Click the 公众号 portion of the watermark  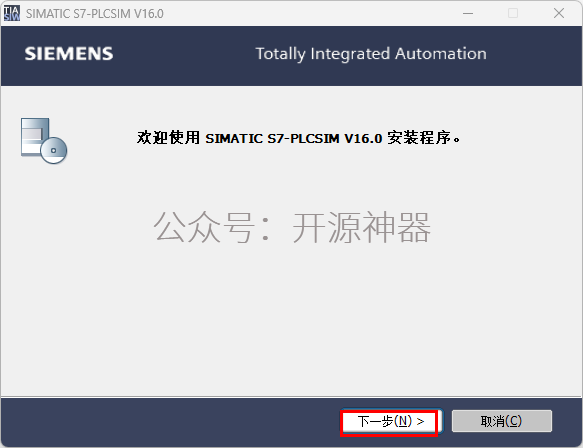coord(204,227)
